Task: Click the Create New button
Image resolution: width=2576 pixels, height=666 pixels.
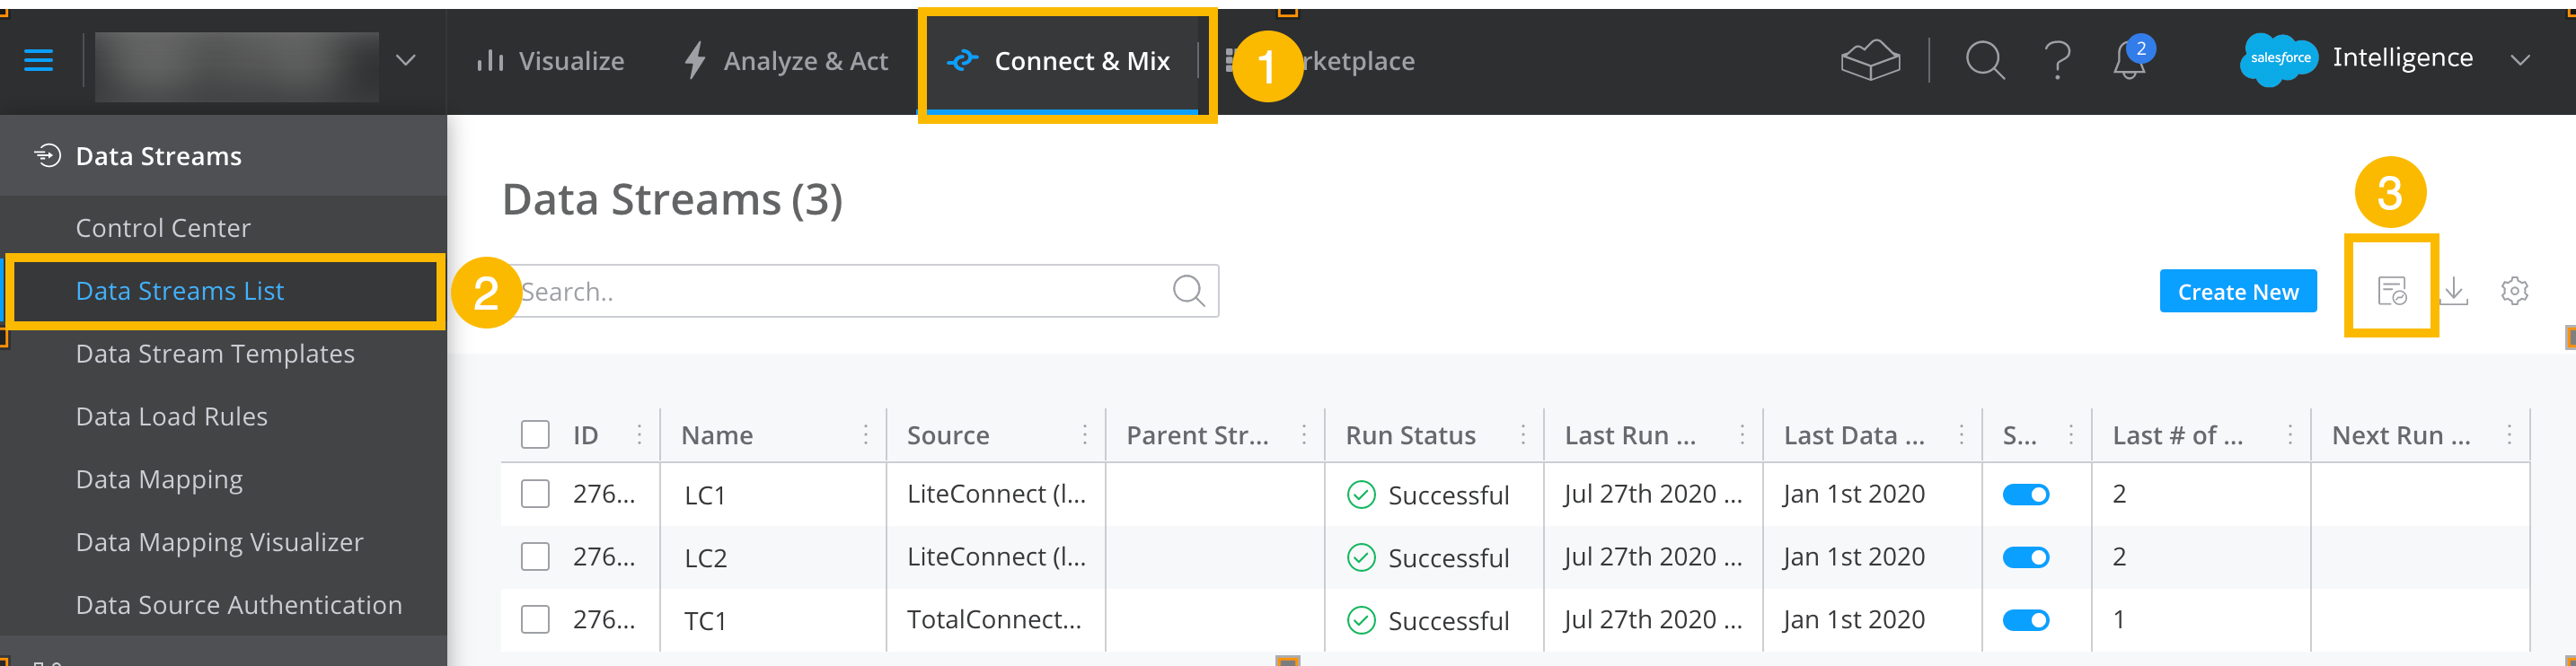Action: click(x=2238, y=291)
